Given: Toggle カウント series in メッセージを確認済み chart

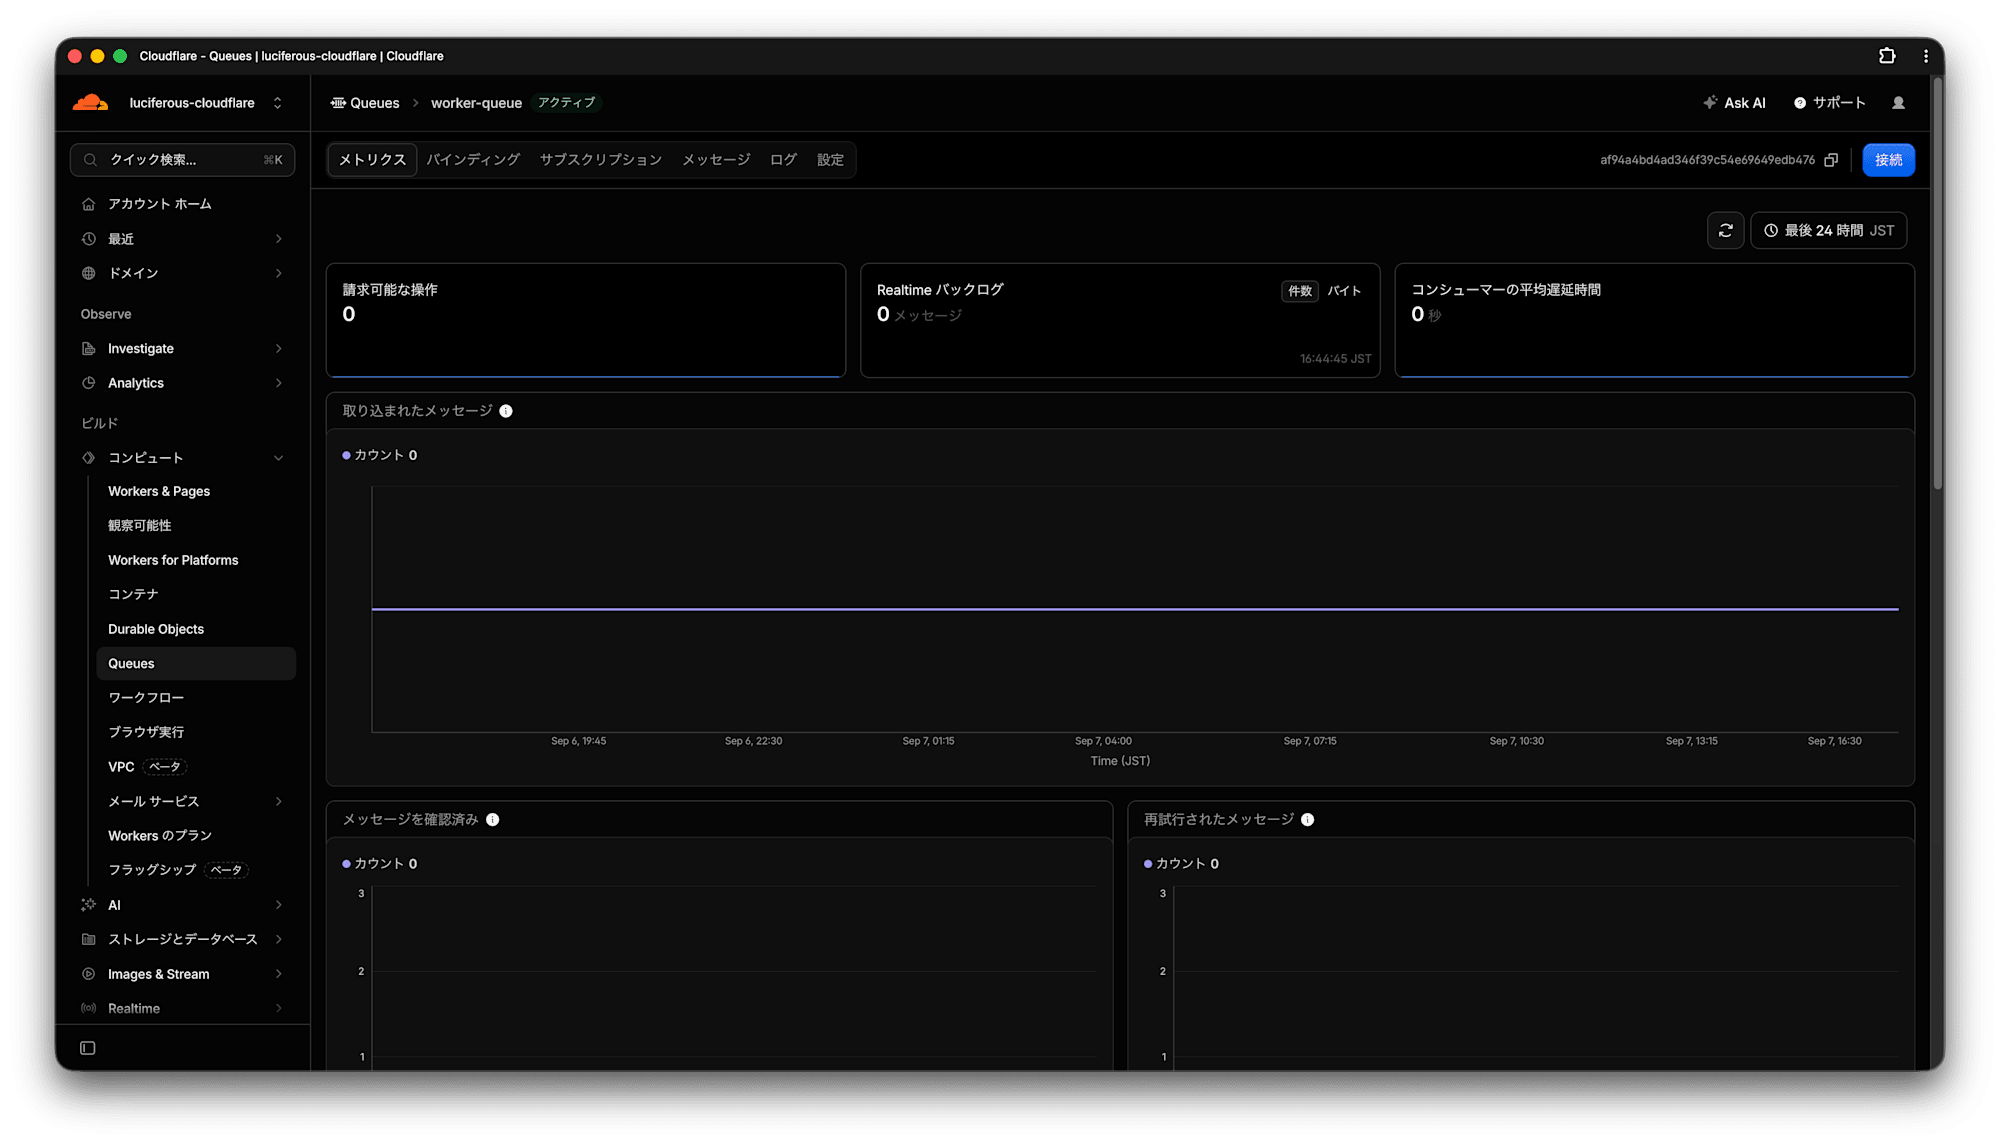Looking at the screenshot, I should tap(380, 864).
